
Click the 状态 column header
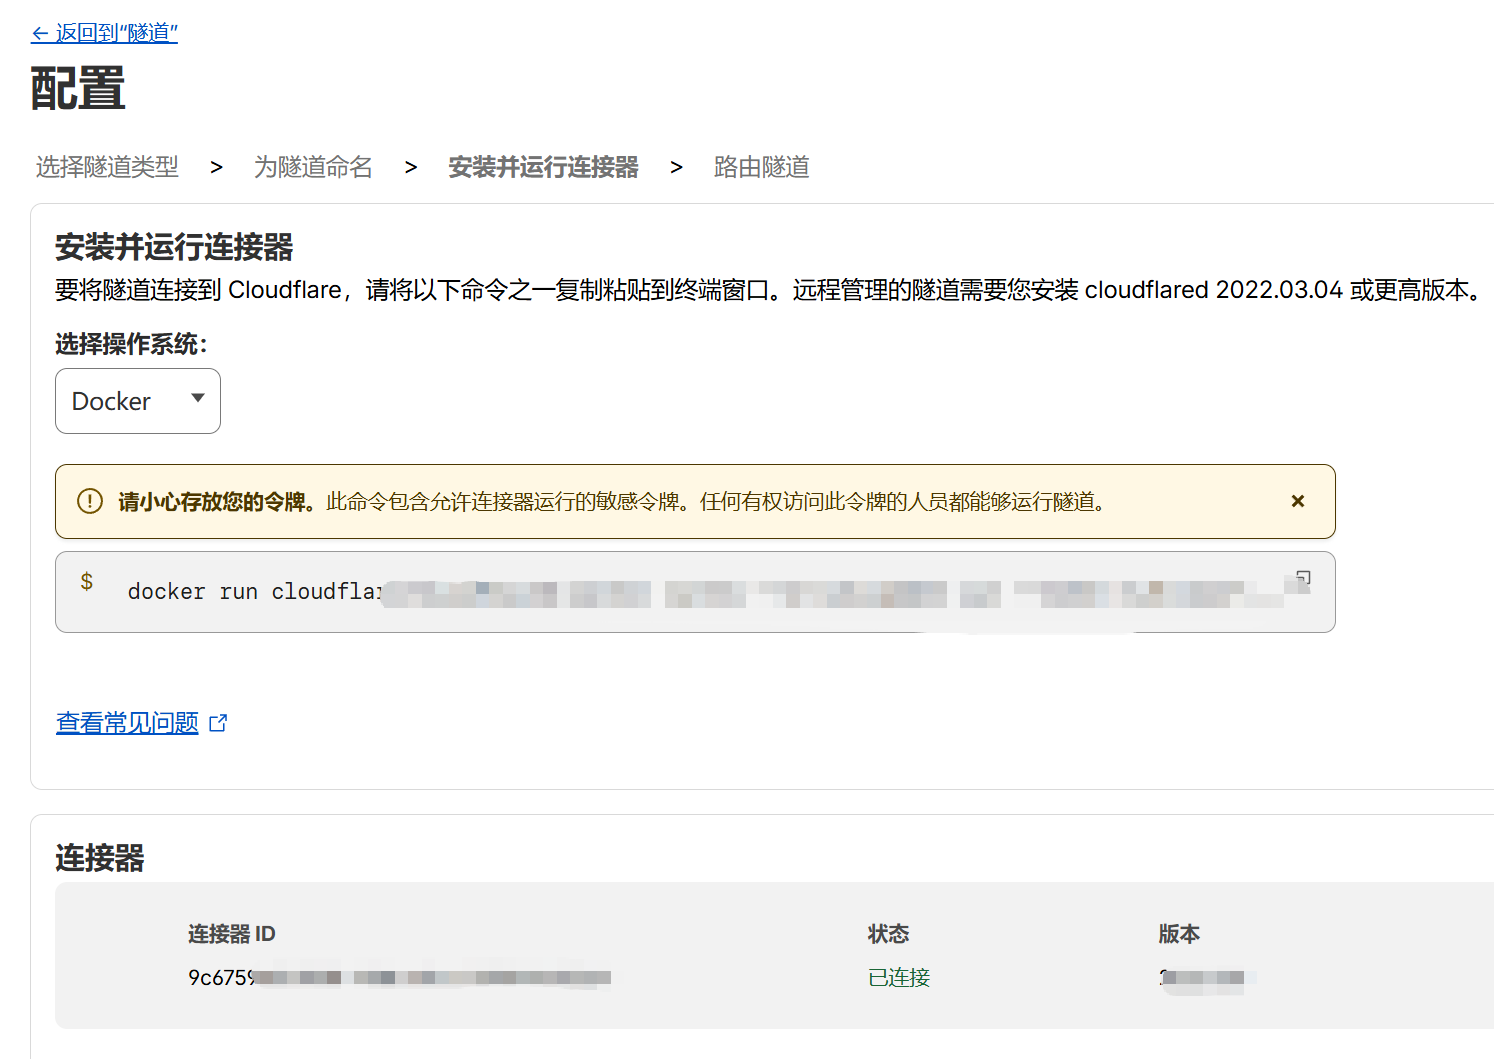click(x=888, y=934)
